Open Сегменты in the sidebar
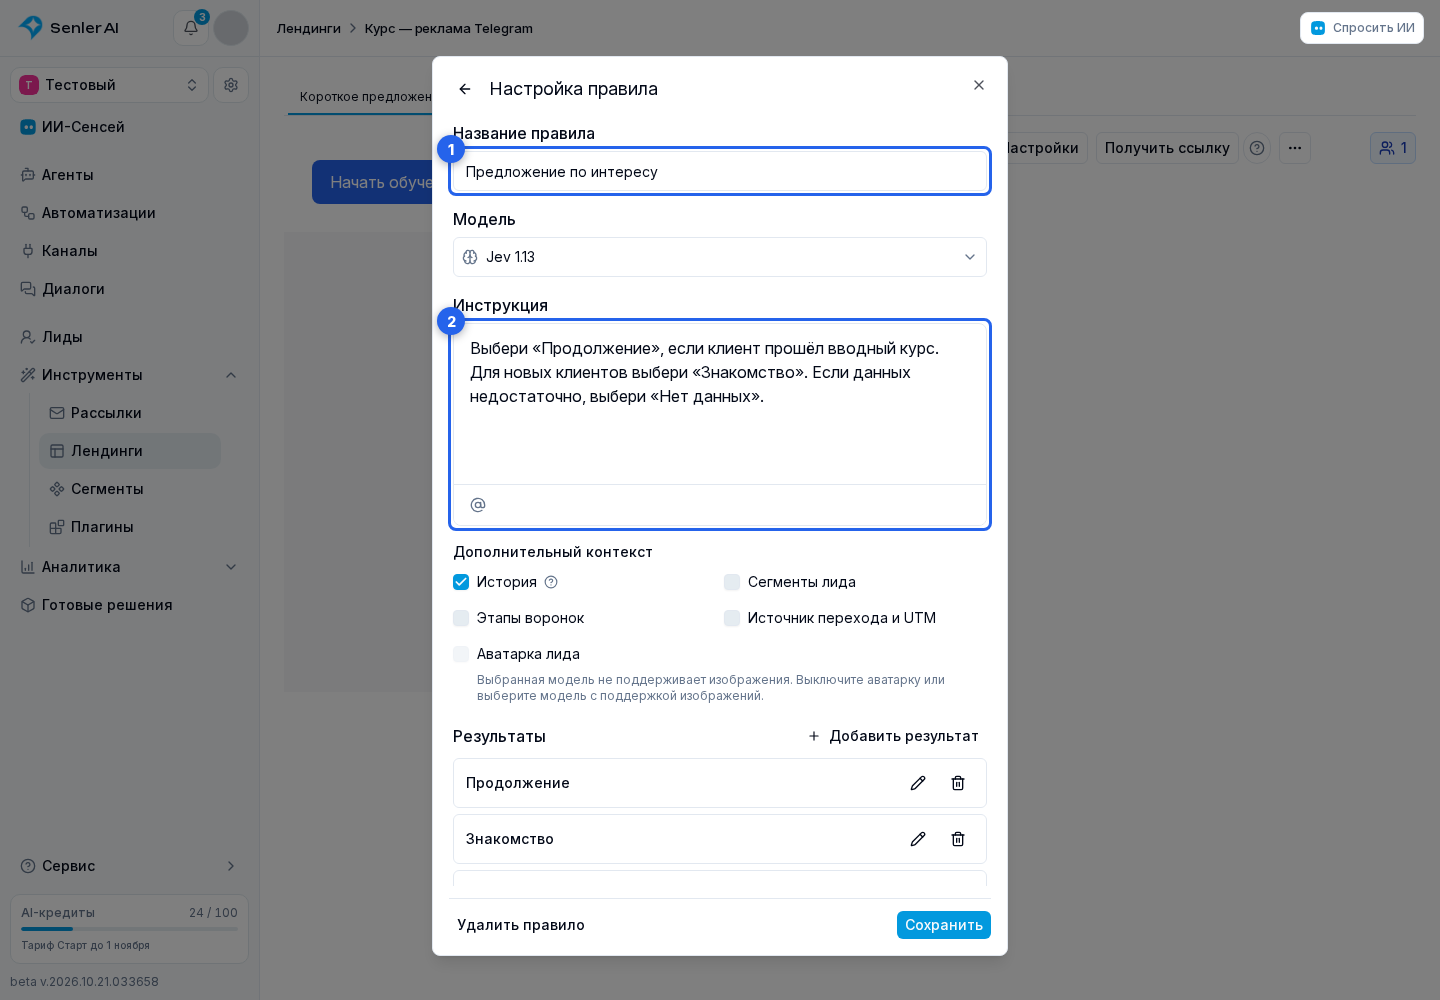The width and height of the screenshot is (1440, 1000). pyautogui.click(x=130, y=489)
